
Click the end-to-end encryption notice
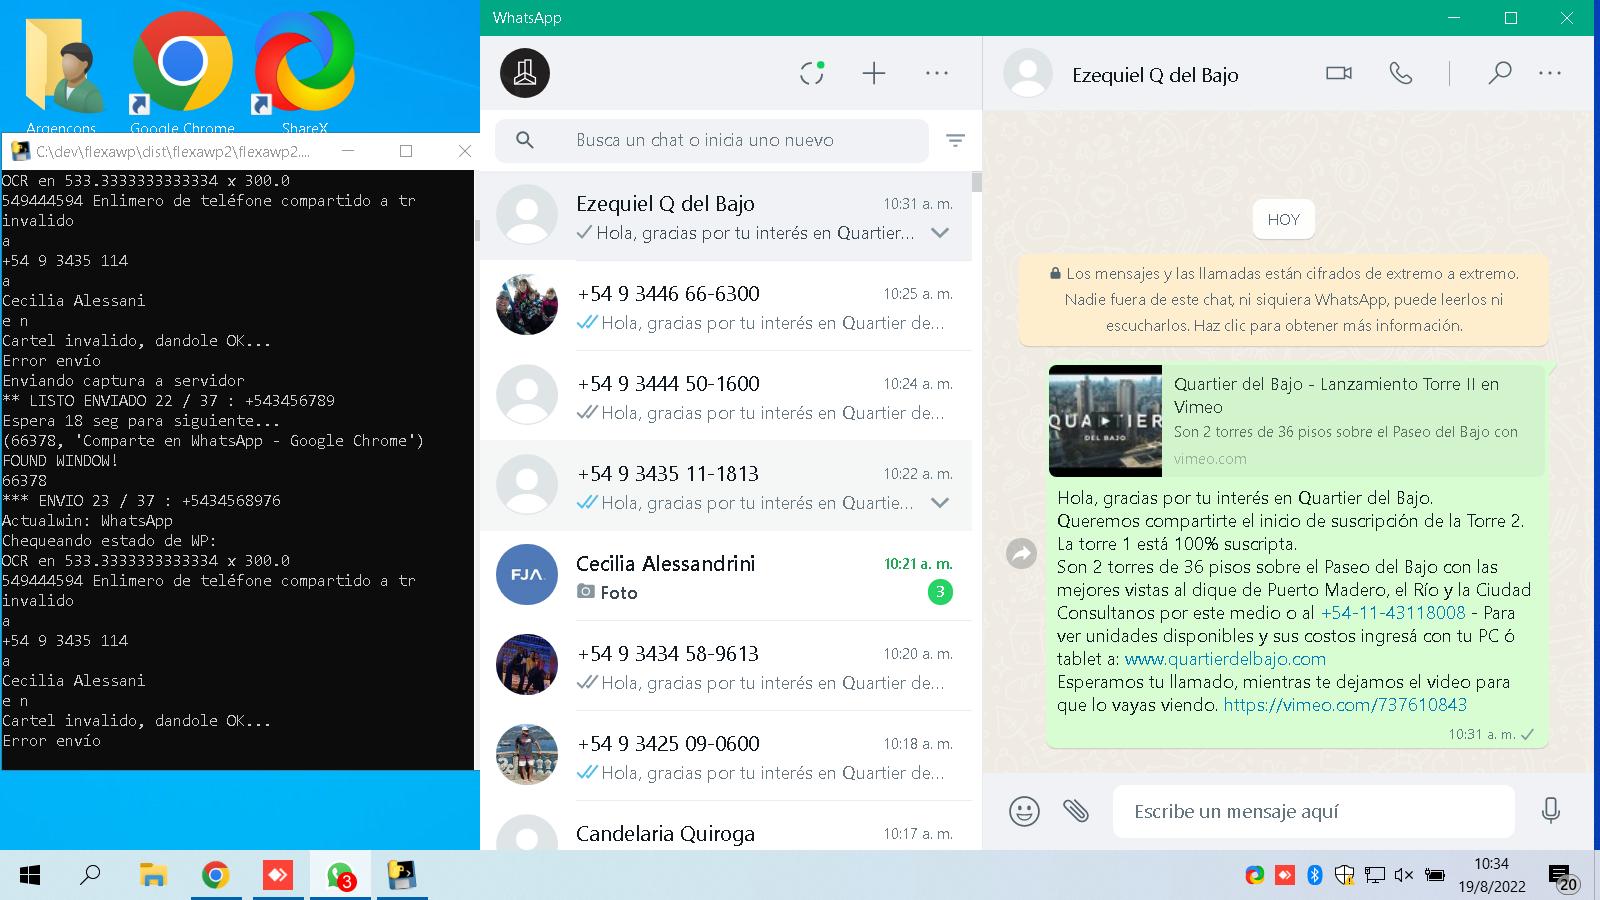pos(1283,300)
